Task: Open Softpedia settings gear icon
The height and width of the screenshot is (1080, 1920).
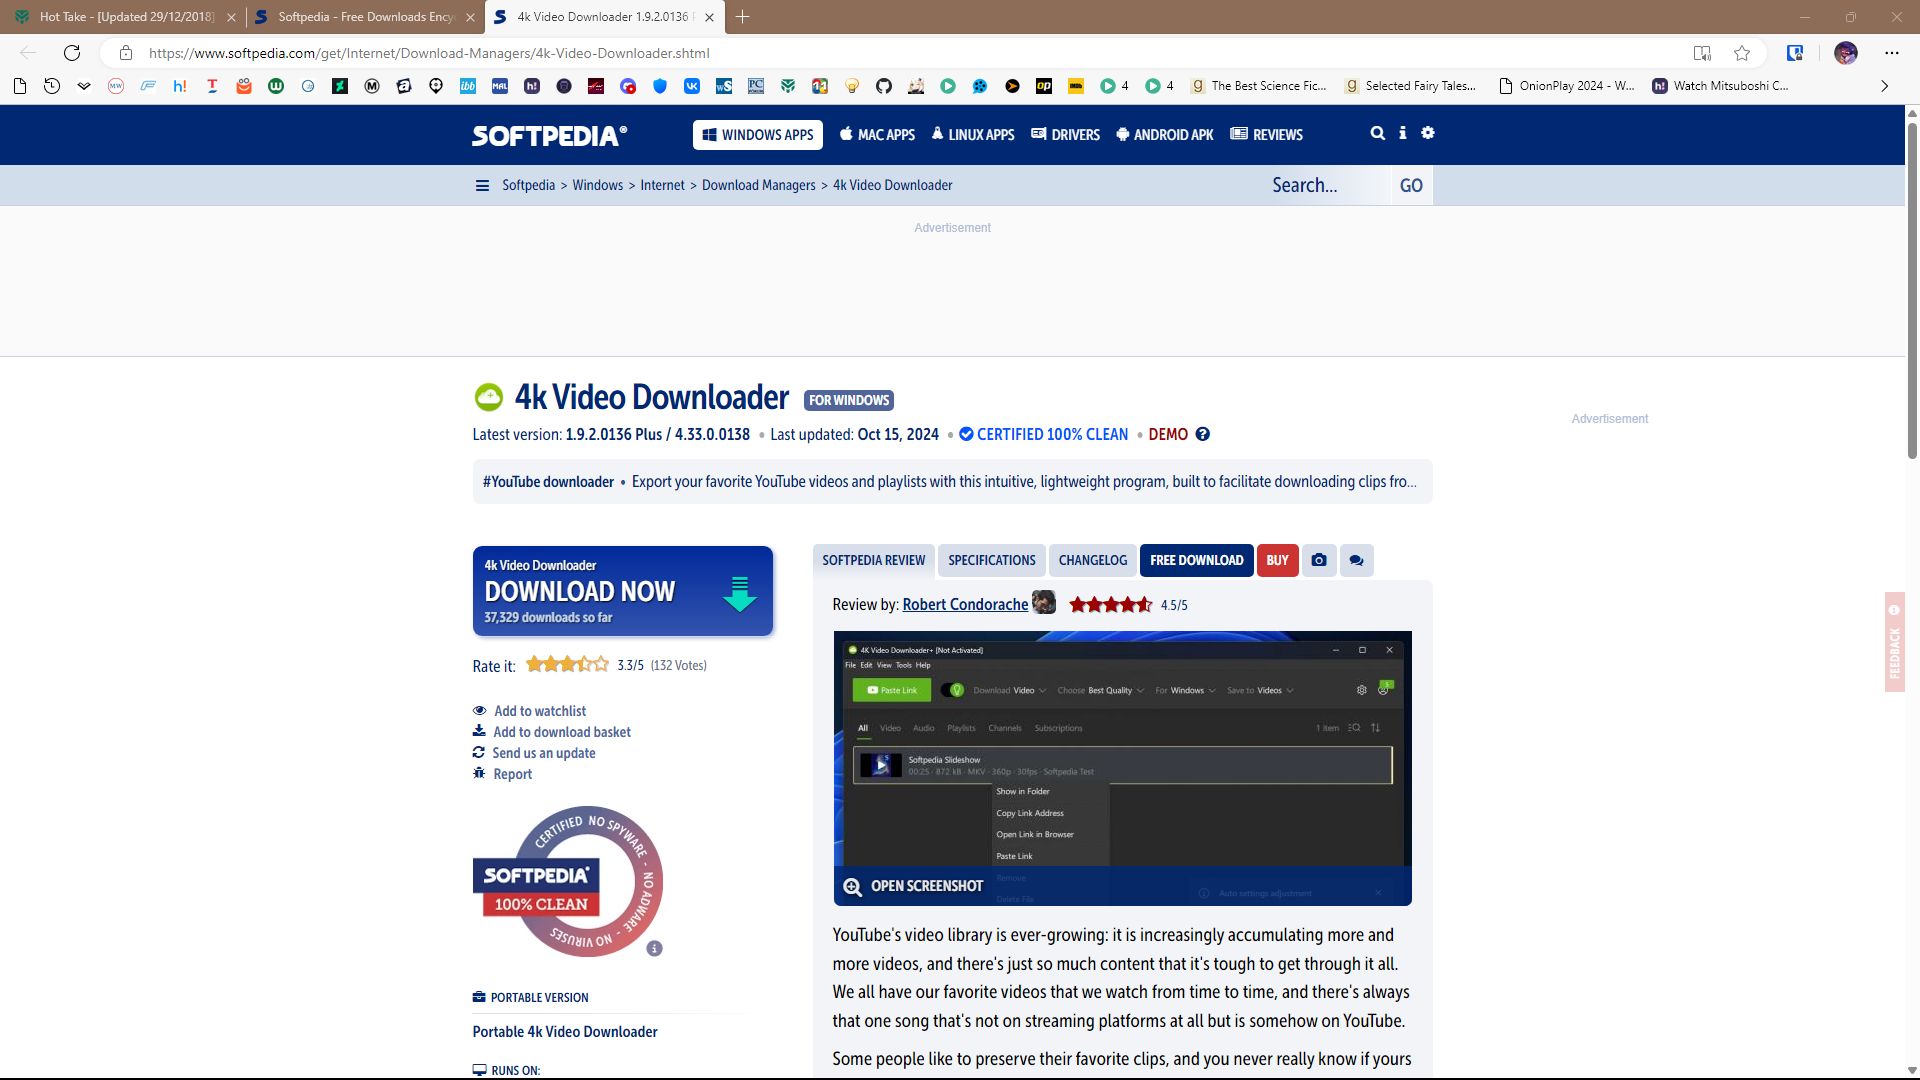Action: tap(1428, 133)
